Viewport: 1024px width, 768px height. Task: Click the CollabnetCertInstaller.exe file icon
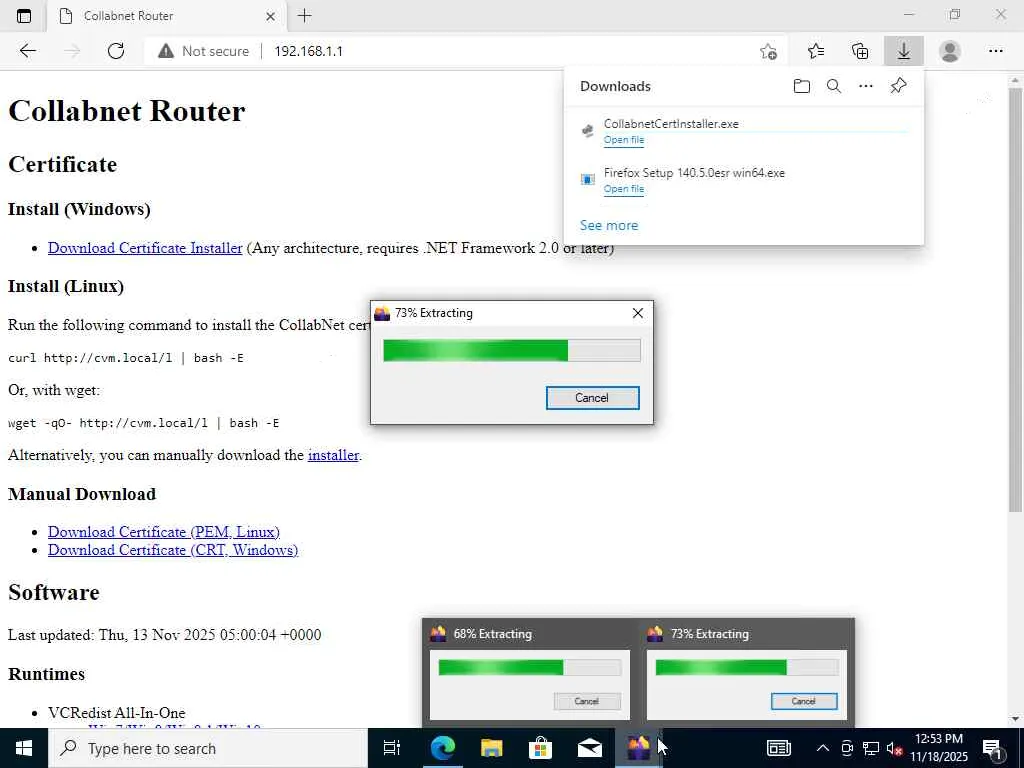click(x=588, y=131)
